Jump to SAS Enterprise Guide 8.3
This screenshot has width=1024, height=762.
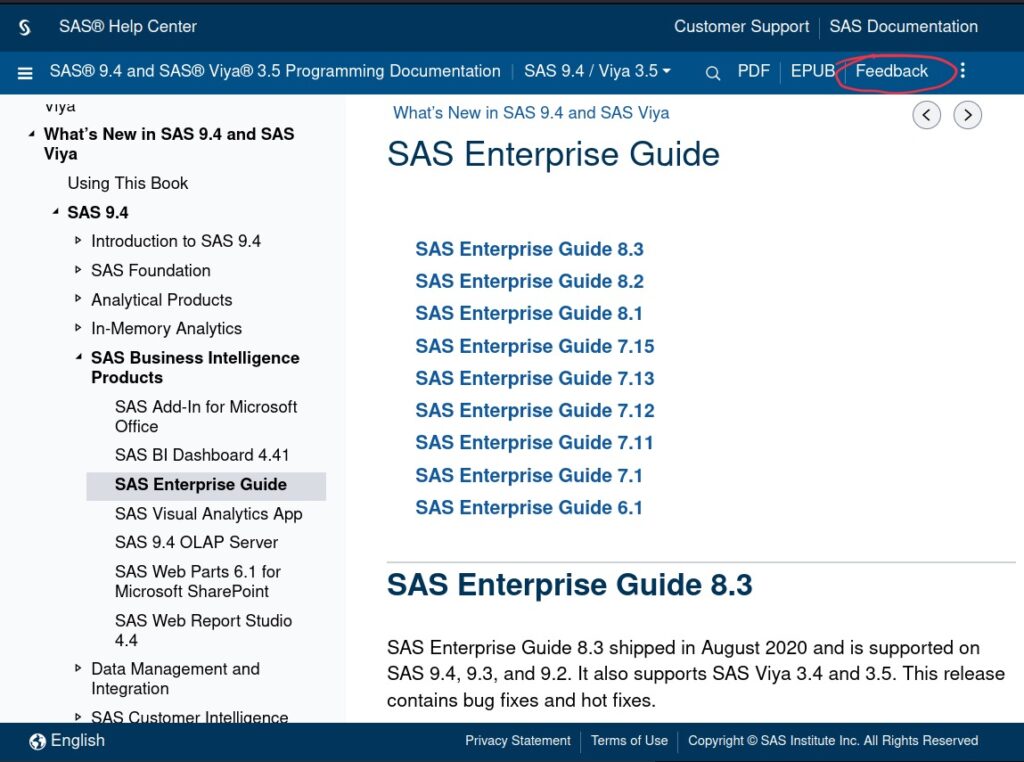[530, 249]
